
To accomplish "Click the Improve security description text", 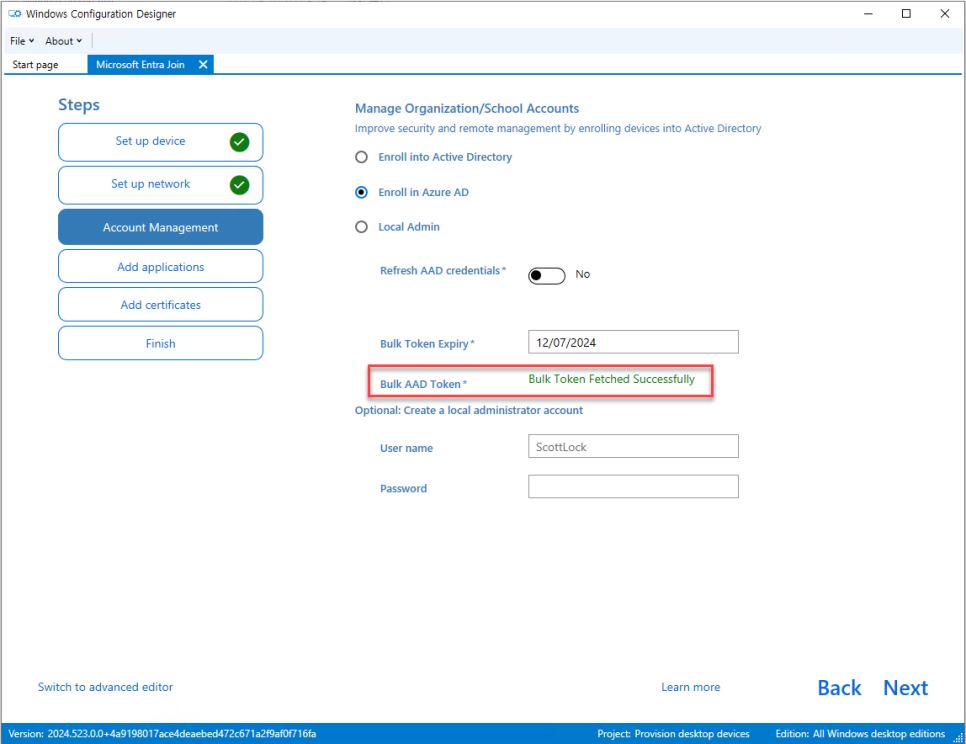I will (558, 128).
